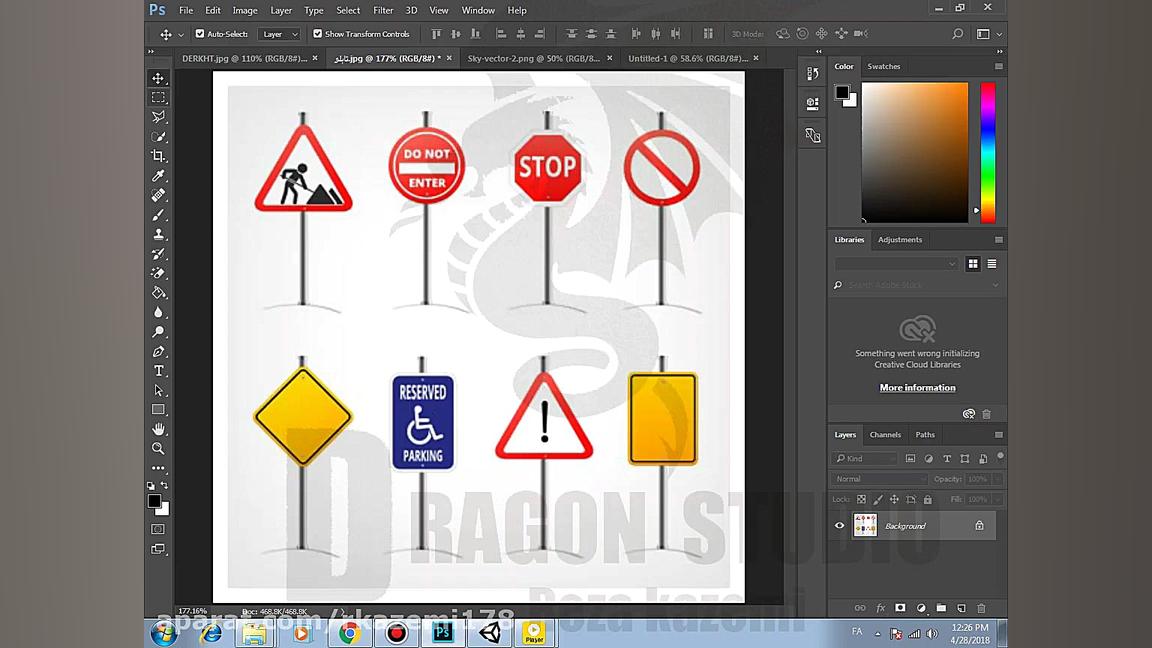
Task: Select the Horizontal Type tool
Action: pos(158,371)
